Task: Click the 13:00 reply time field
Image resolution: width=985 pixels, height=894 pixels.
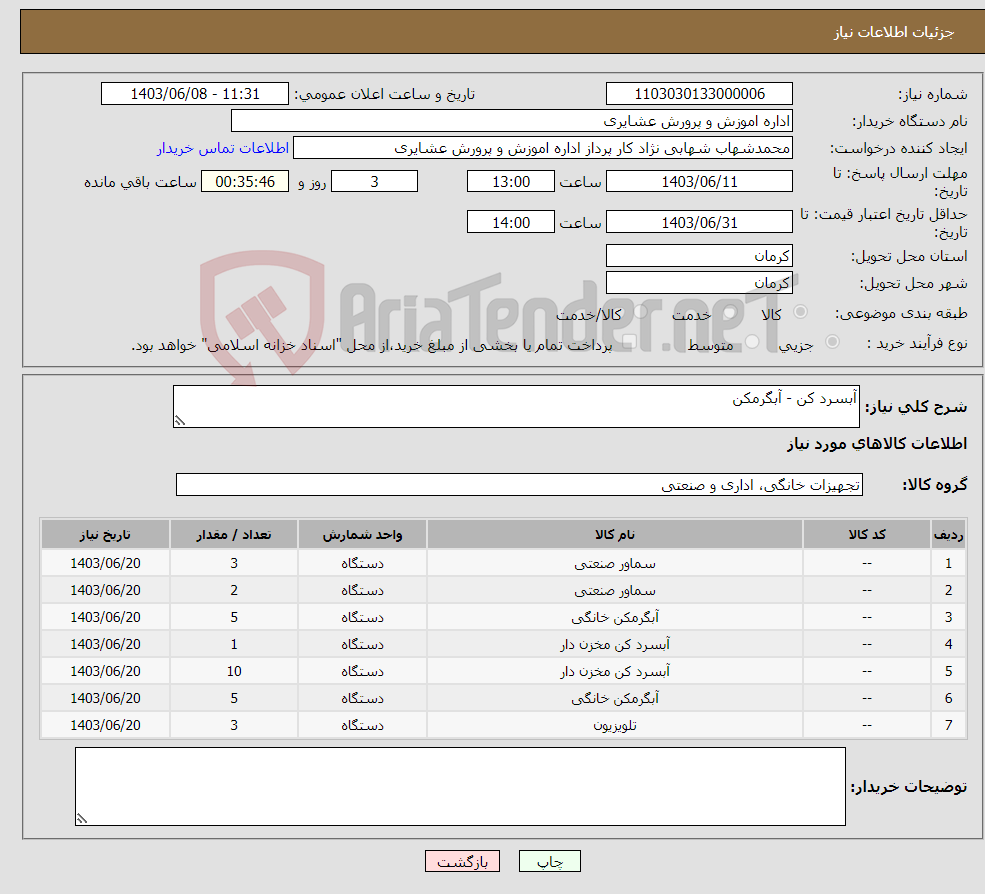Action: (511, 182)
